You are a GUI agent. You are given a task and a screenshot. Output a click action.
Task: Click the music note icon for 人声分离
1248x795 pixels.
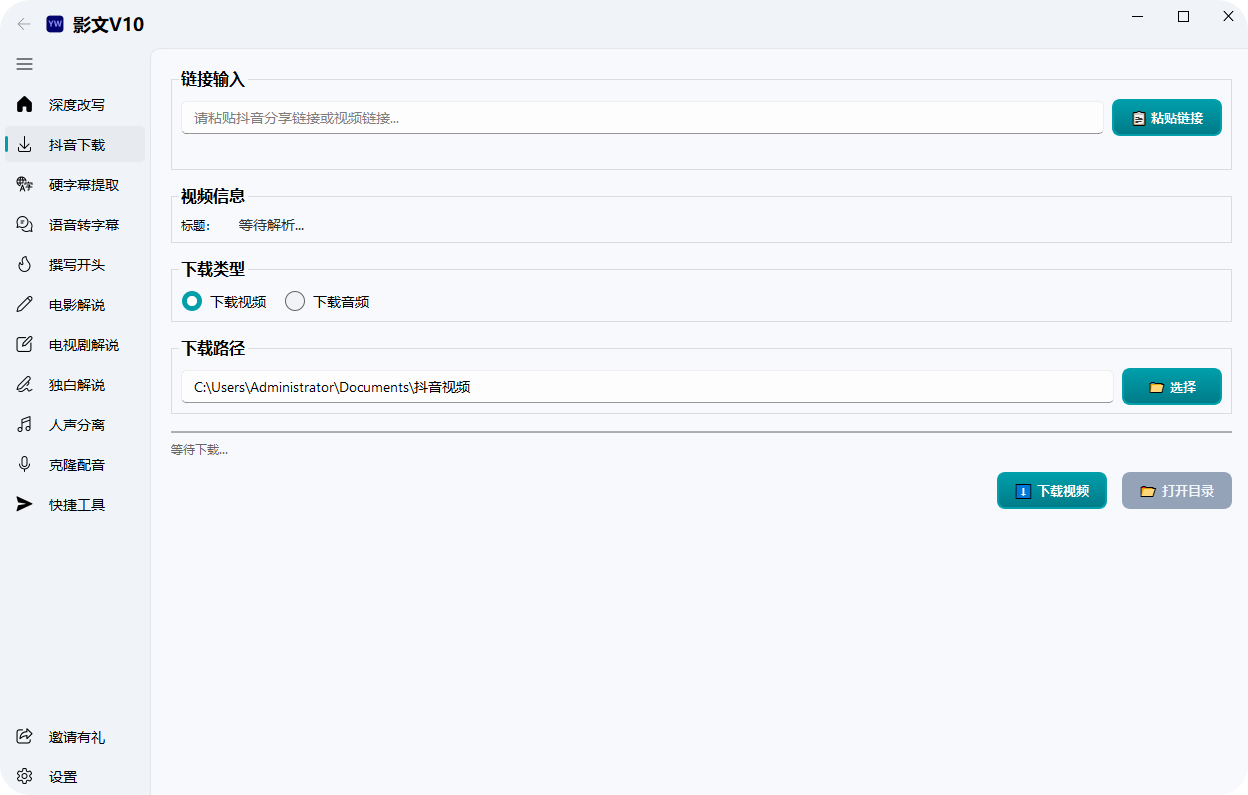25,425
